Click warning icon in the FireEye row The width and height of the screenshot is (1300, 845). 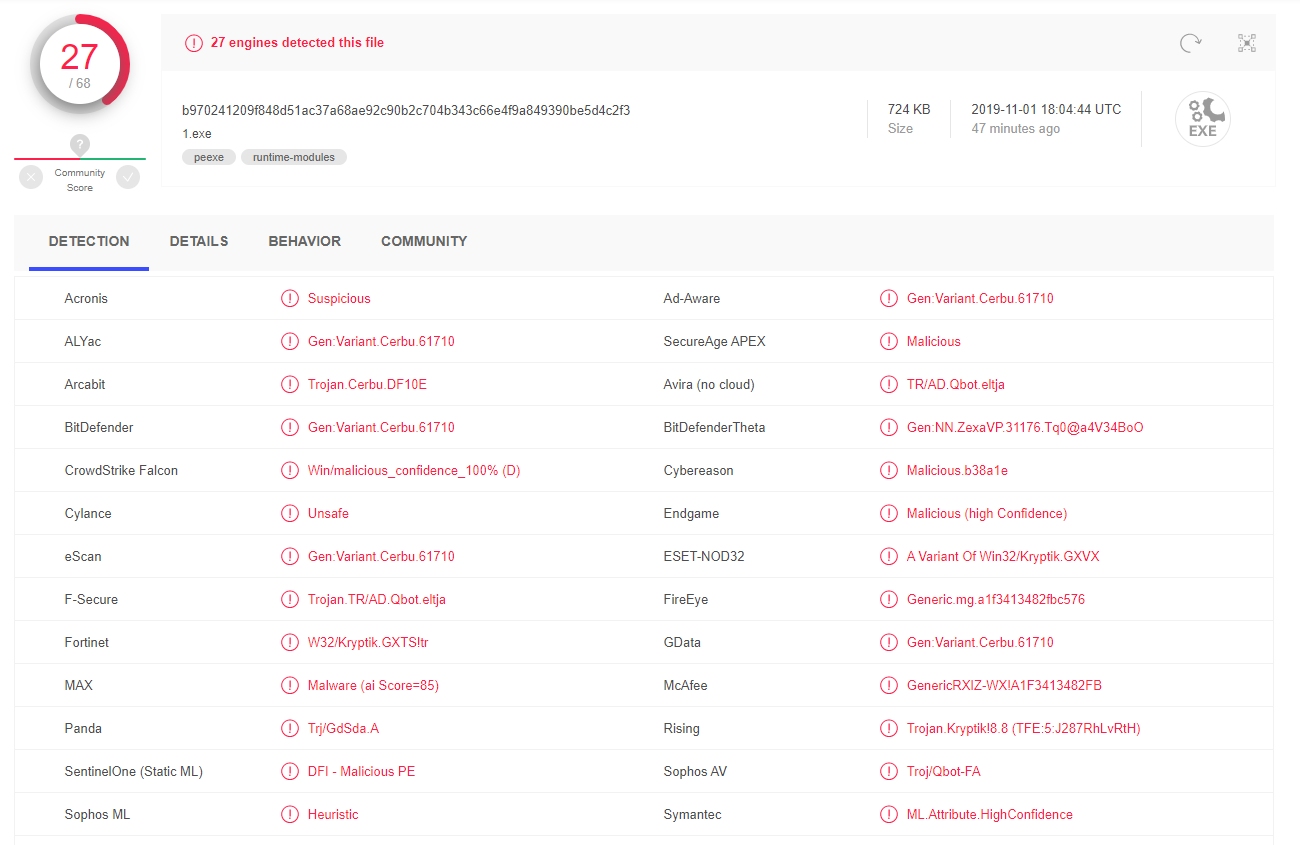(x=889, y=599)
